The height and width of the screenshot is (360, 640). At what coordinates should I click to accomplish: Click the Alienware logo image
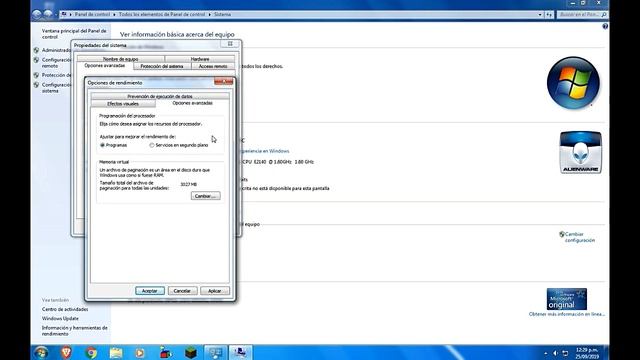[580, 152]
